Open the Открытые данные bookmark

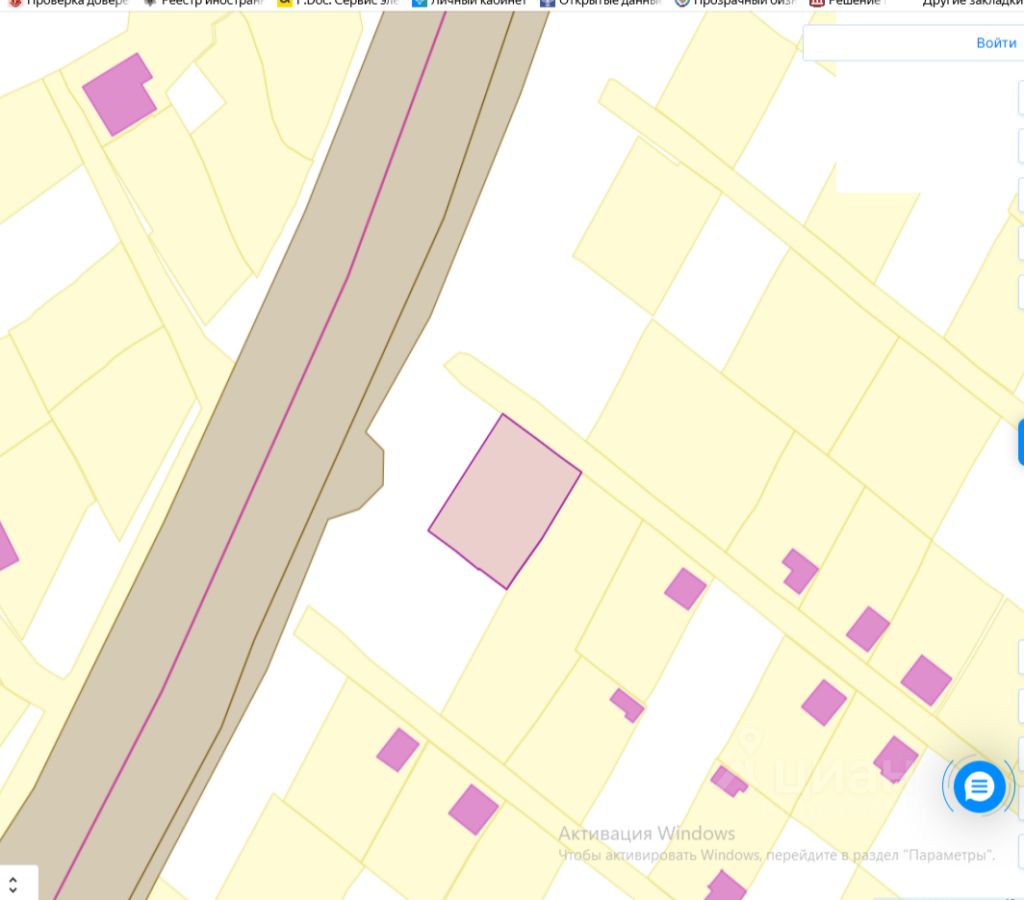tap(601, 3)
